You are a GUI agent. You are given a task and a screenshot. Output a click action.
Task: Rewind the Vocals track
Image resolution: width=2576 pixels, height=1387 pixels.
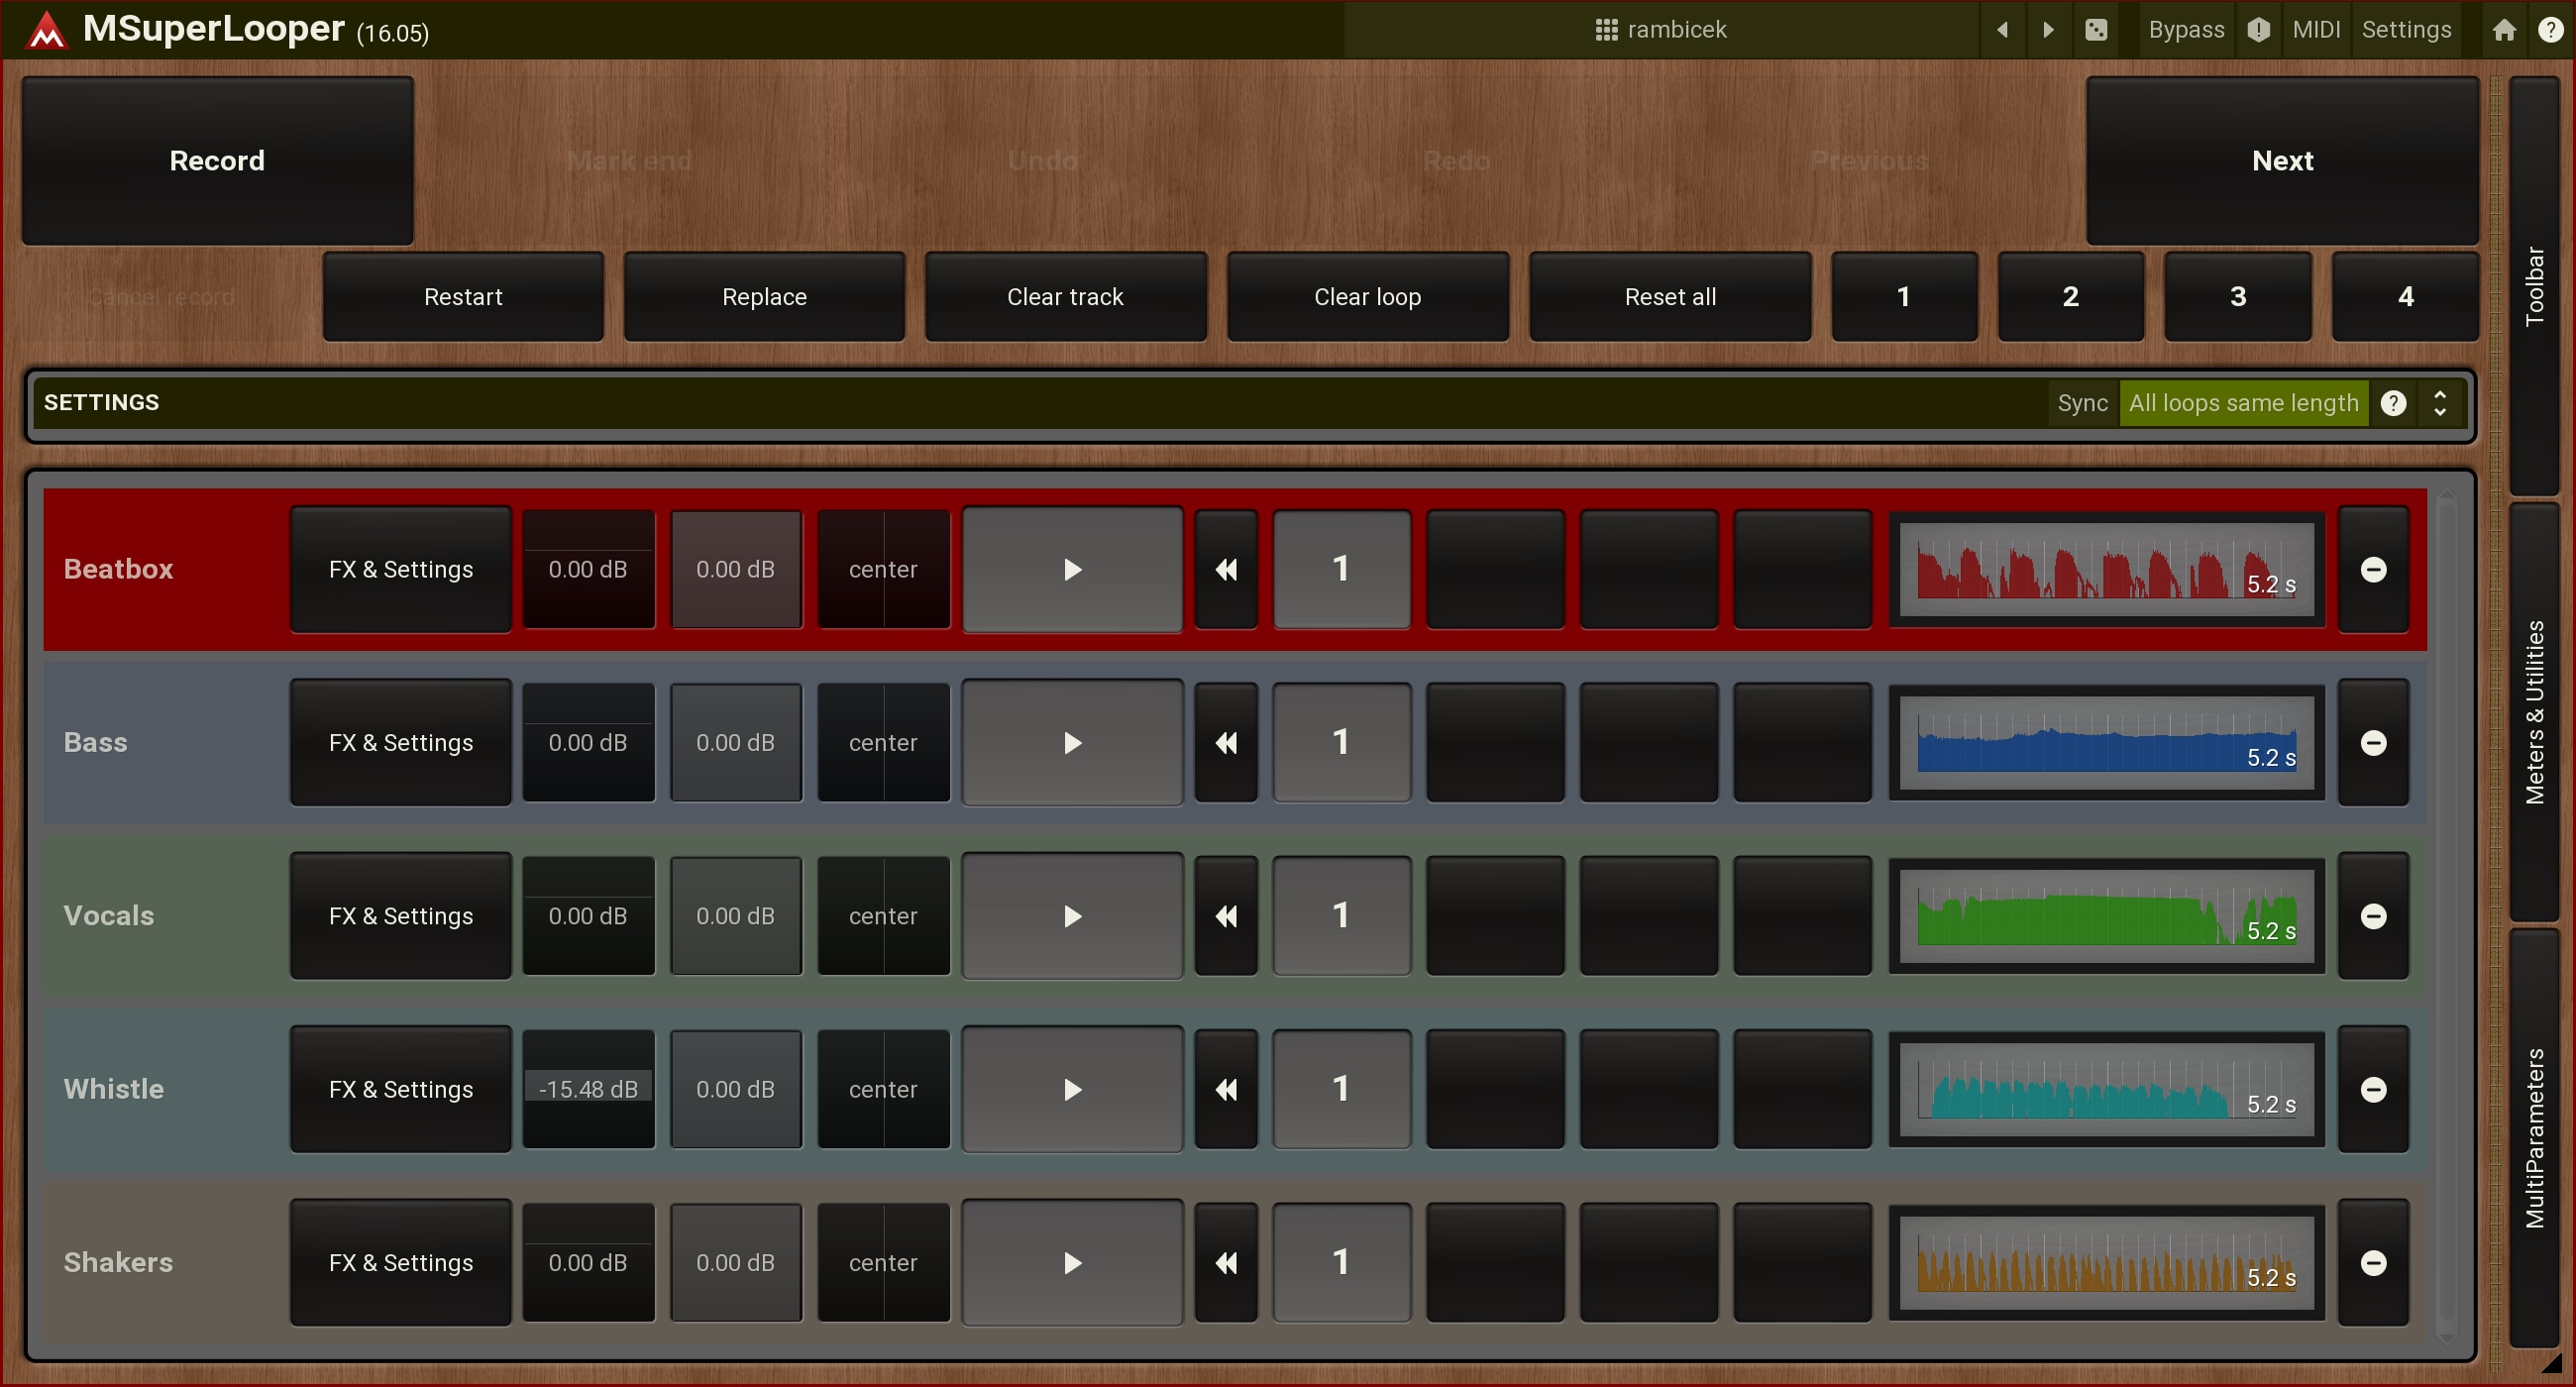1226,916
